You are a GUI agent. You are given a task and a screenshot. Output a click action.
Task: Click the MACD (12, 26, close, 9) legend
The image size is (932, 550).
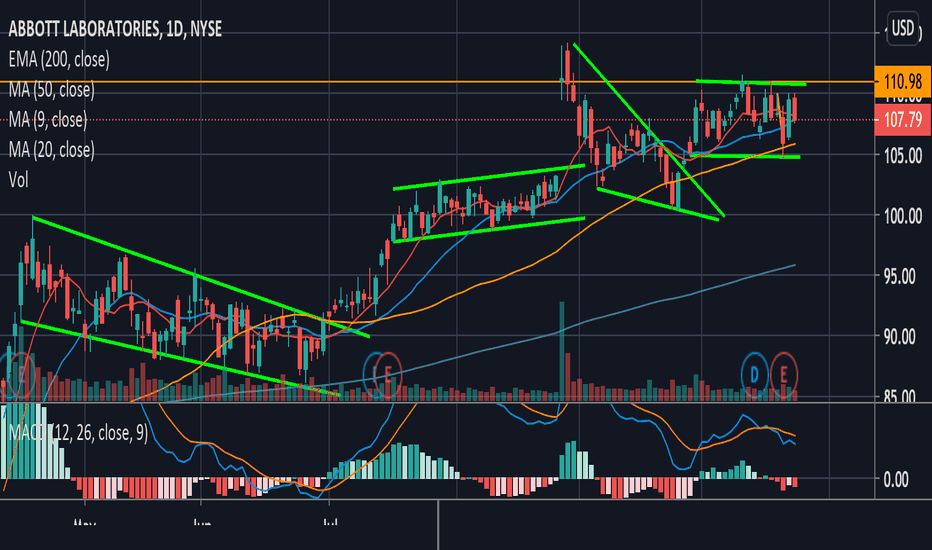(76, 433)
